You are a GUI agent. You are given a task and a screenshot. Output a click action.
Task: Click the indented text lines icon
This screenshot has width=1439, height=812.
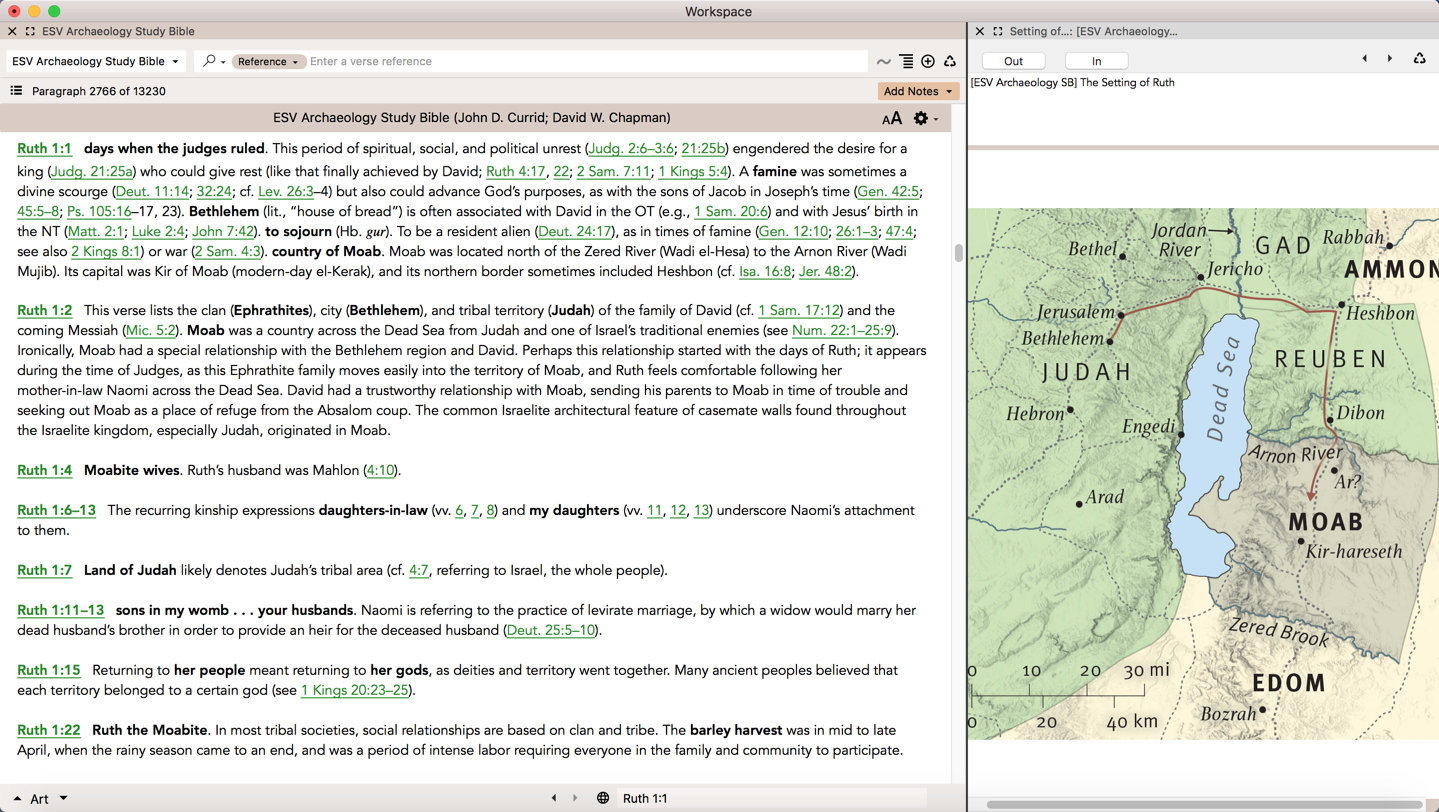(x=906, y=62)
